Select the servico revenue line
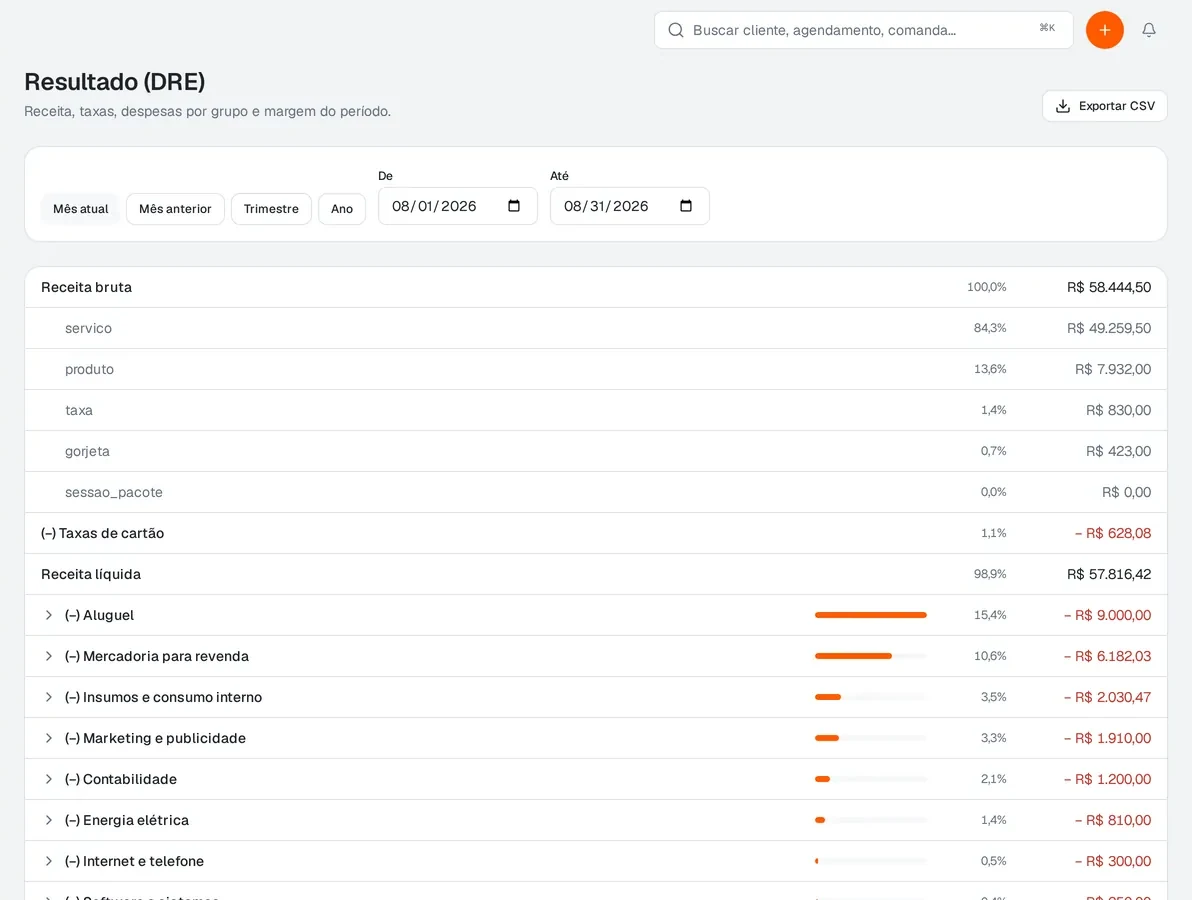 (x=596, y=328)
